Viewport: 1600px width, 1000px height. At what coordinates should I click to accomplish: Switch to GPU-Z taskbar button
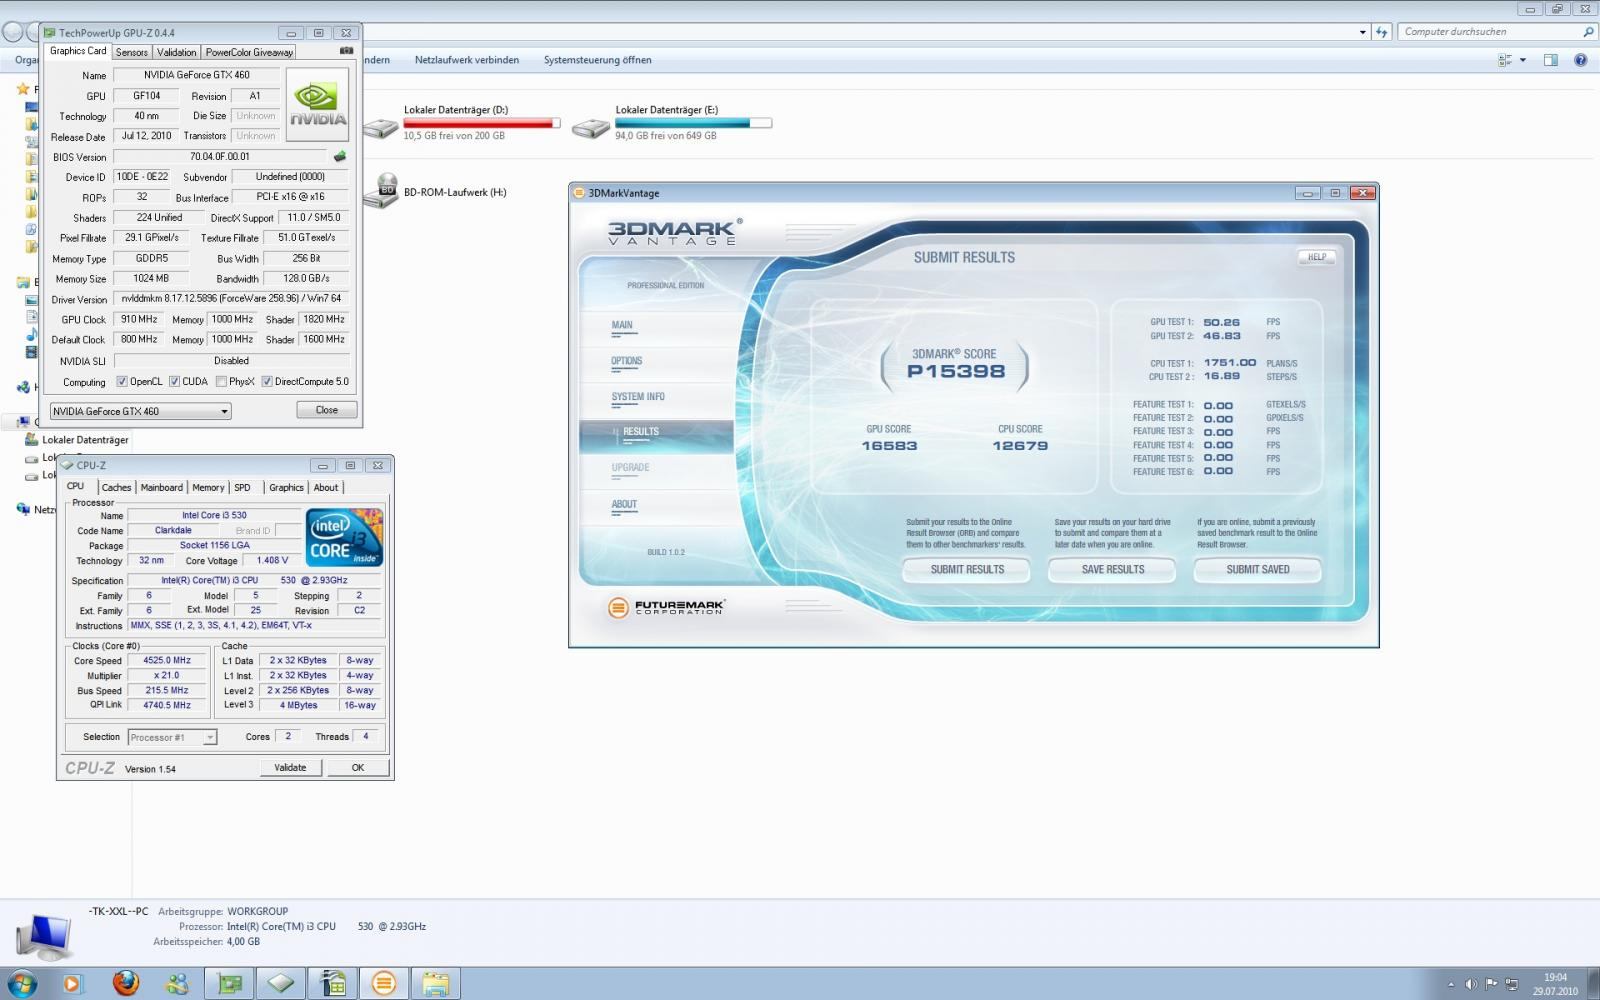230,984
